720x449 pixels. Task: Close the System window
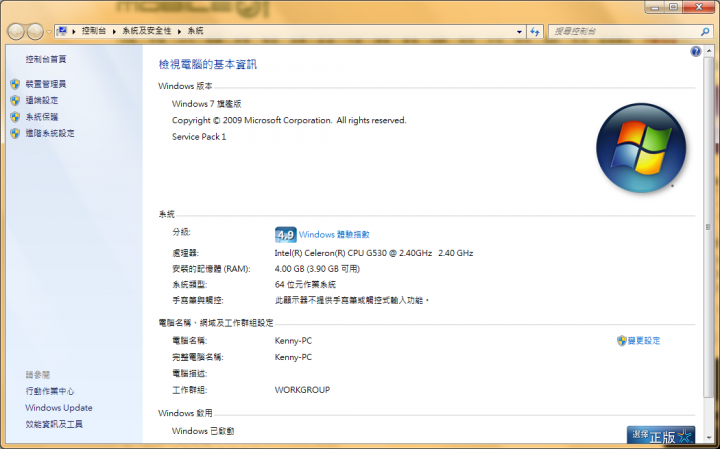point(699,7)
